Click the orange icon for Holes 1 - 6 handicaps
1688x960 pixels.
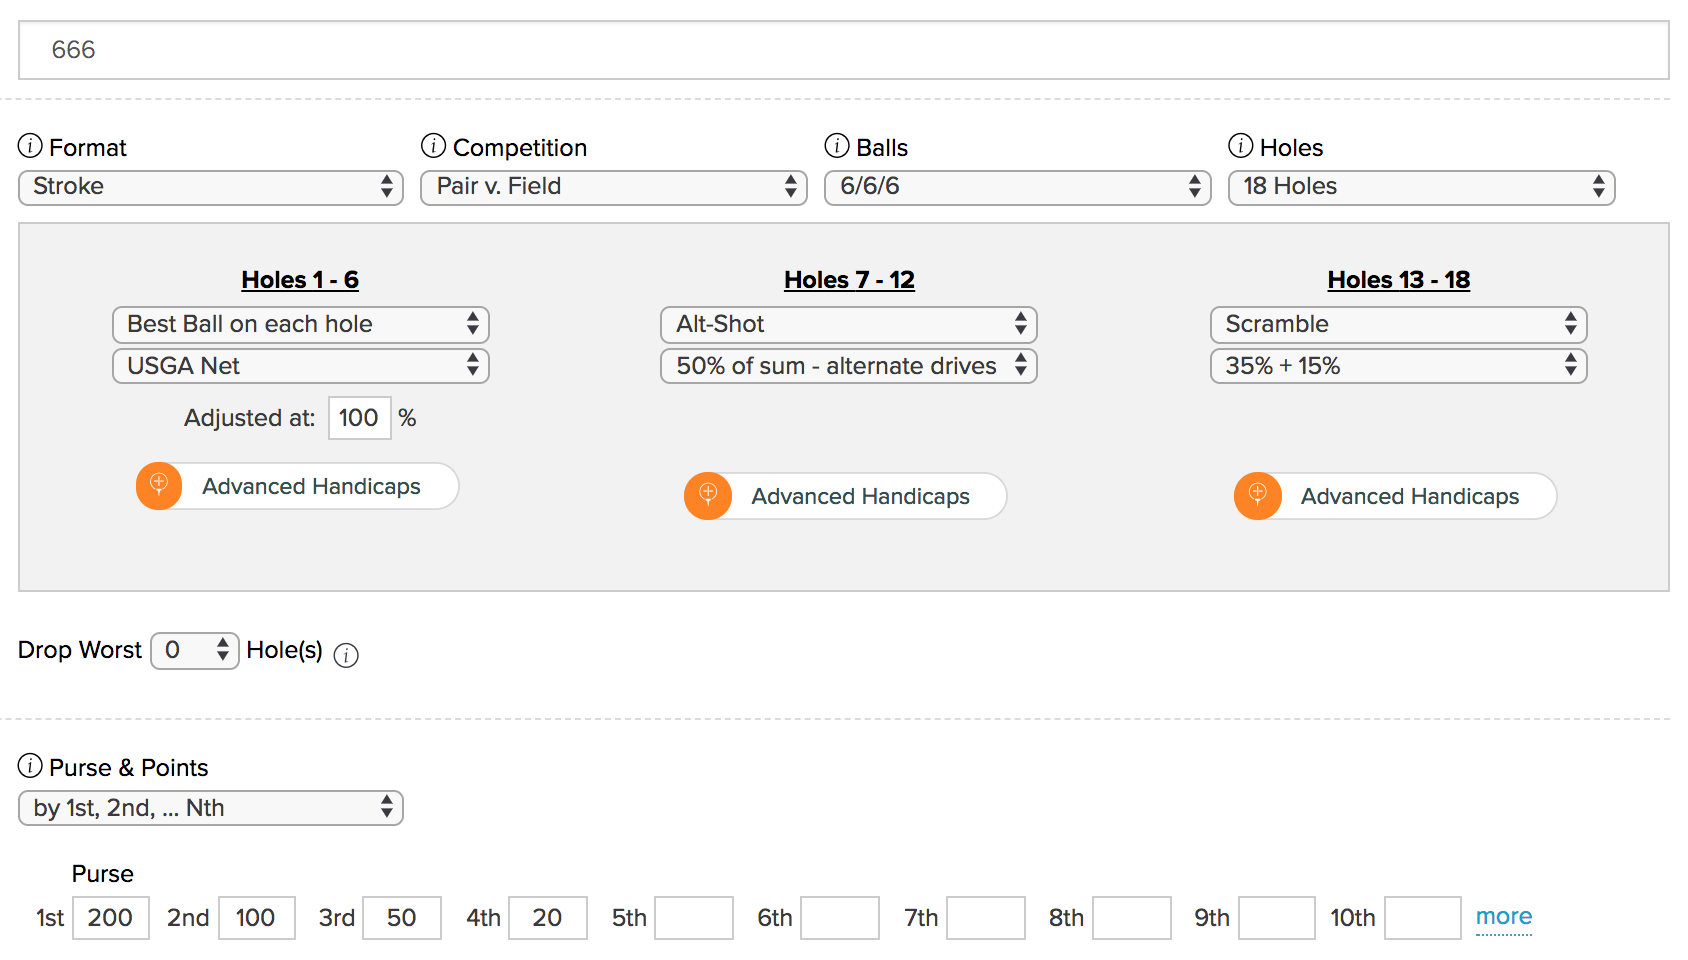click(159, 486)
